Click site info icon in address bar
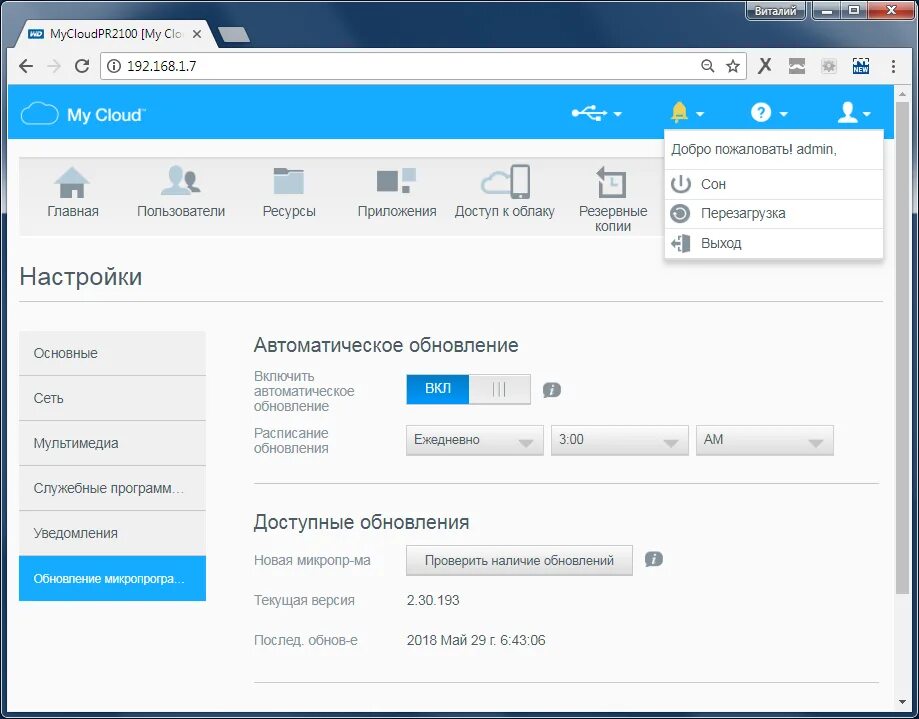This screenshot has width=919, height=719. [x=114, y=66]
